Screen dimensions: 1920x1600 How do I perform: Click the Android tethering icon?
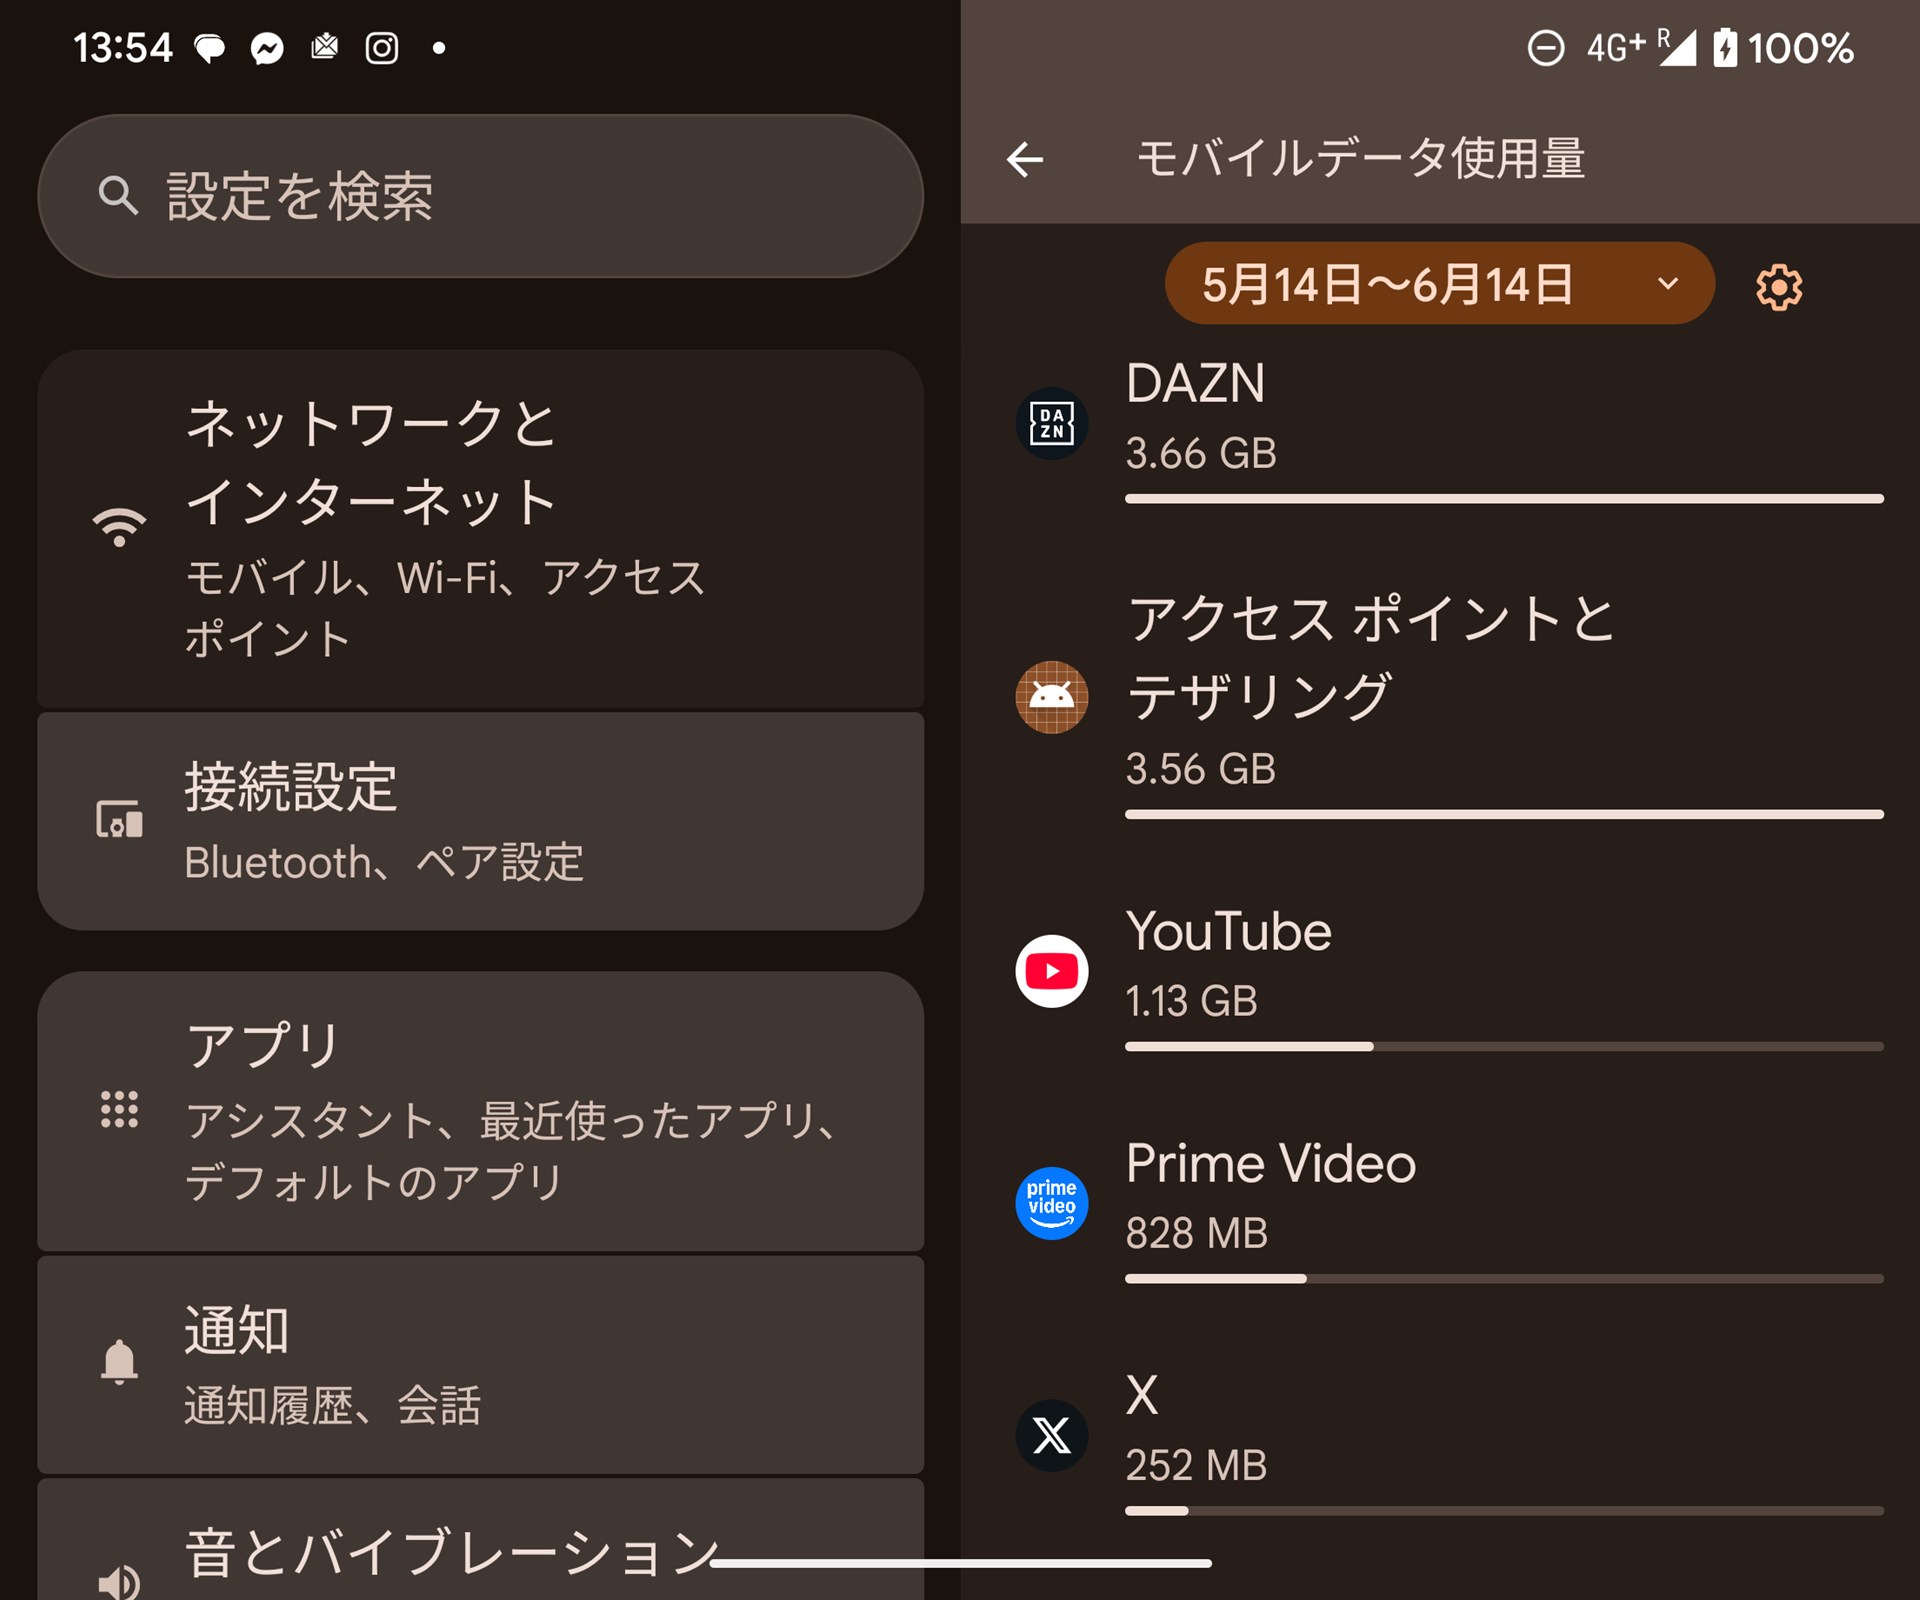[x=1050, y=697]
